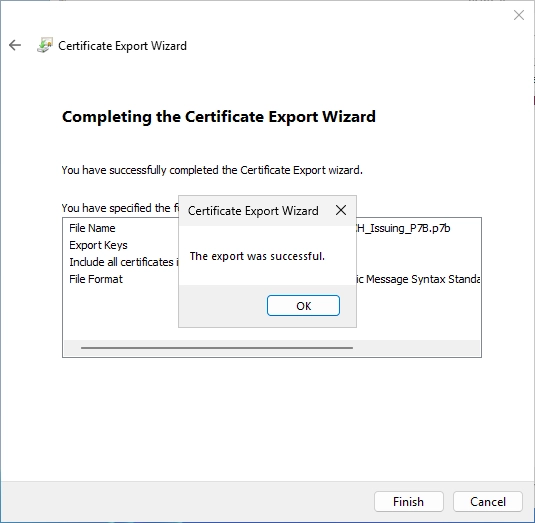Close the main Certificate Export Wizard window

pos(519,15)
